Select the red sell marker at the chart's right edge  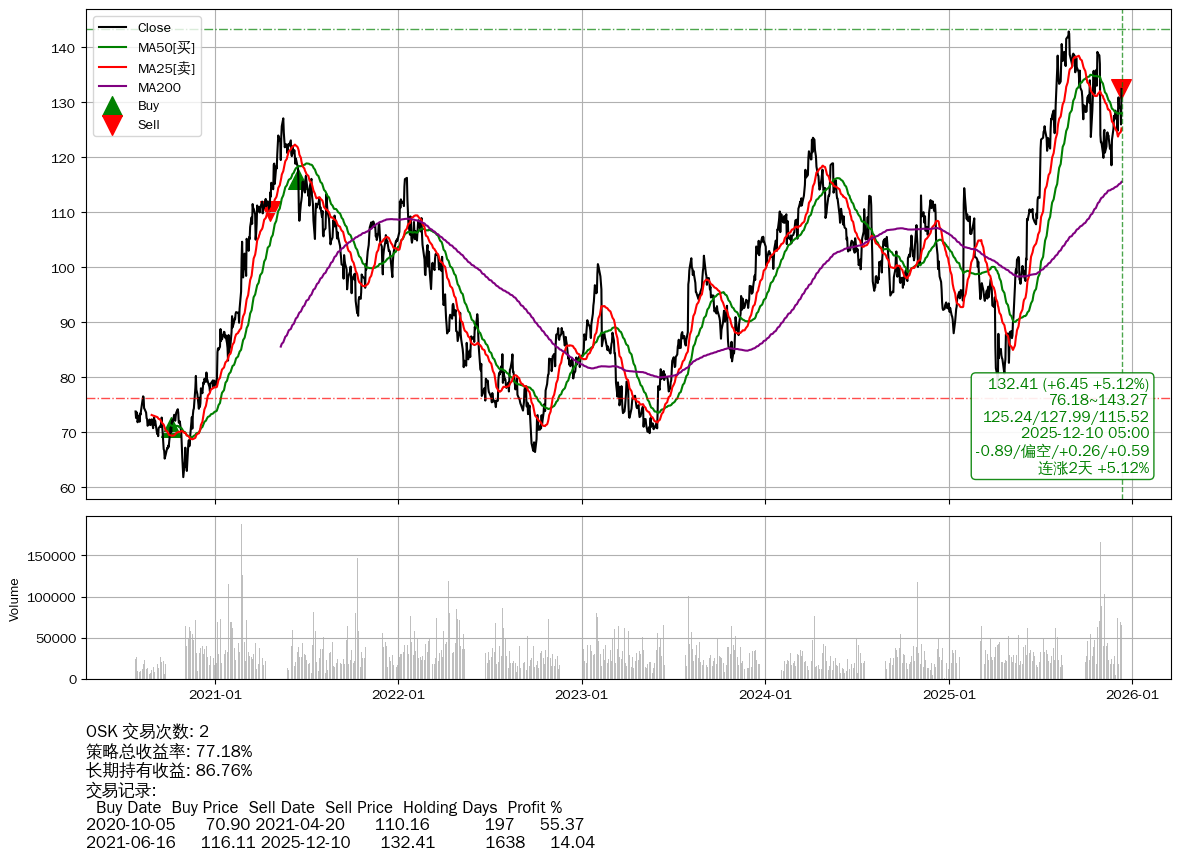[1121, 88]
